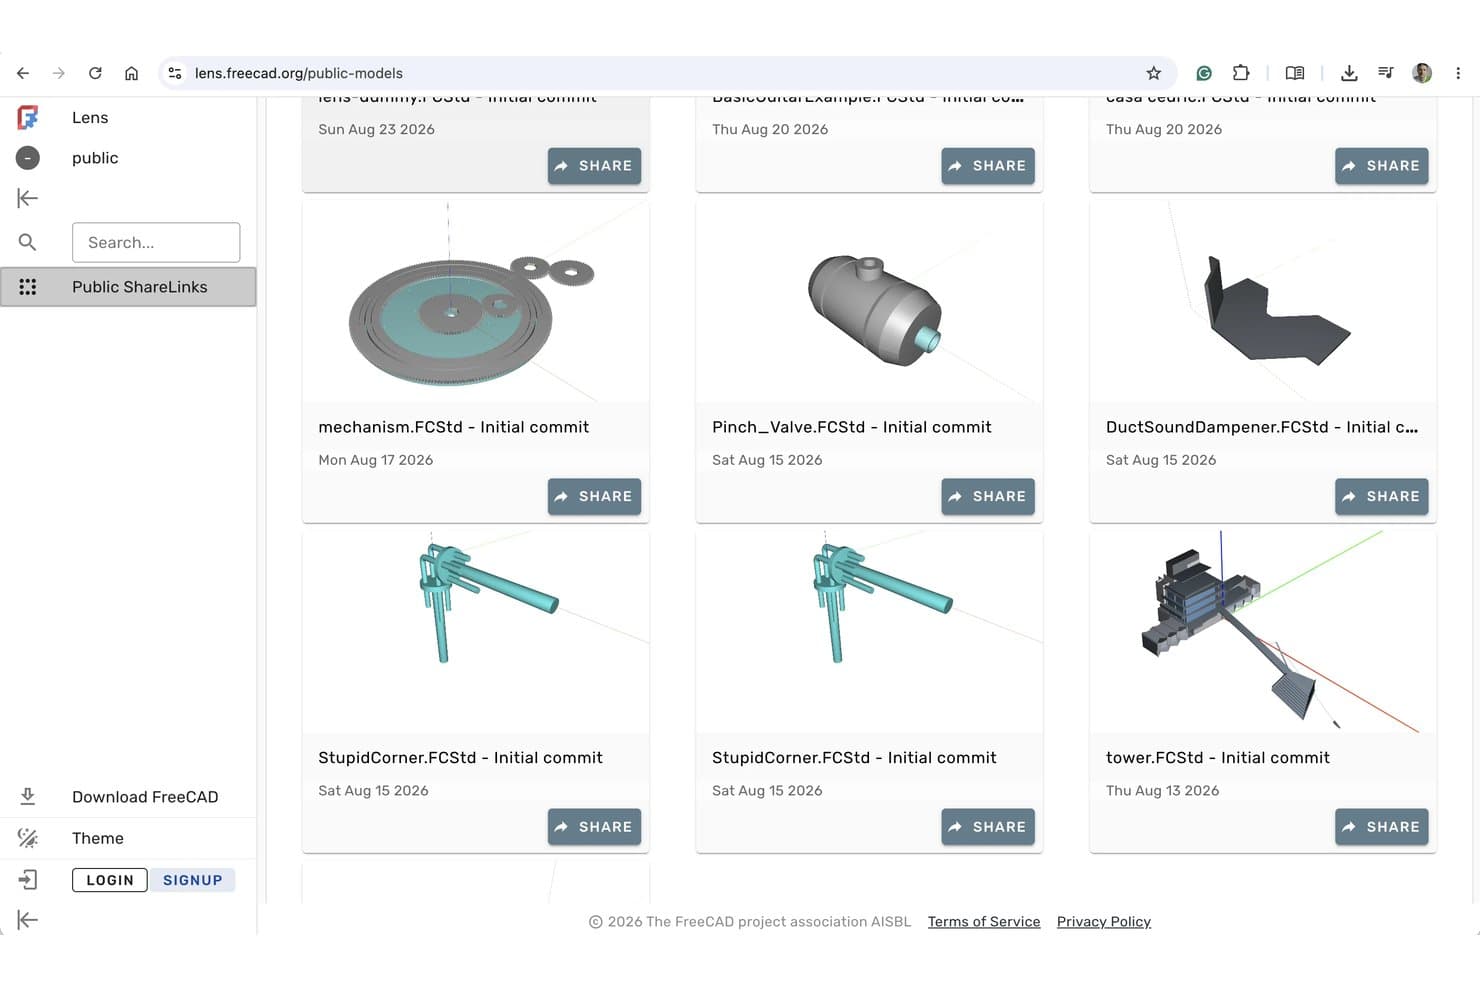This screenshot has height=987, width=1480.
Task: Open Privacy Policy link
Action: pyautogui.click(x=1104, y=922)
